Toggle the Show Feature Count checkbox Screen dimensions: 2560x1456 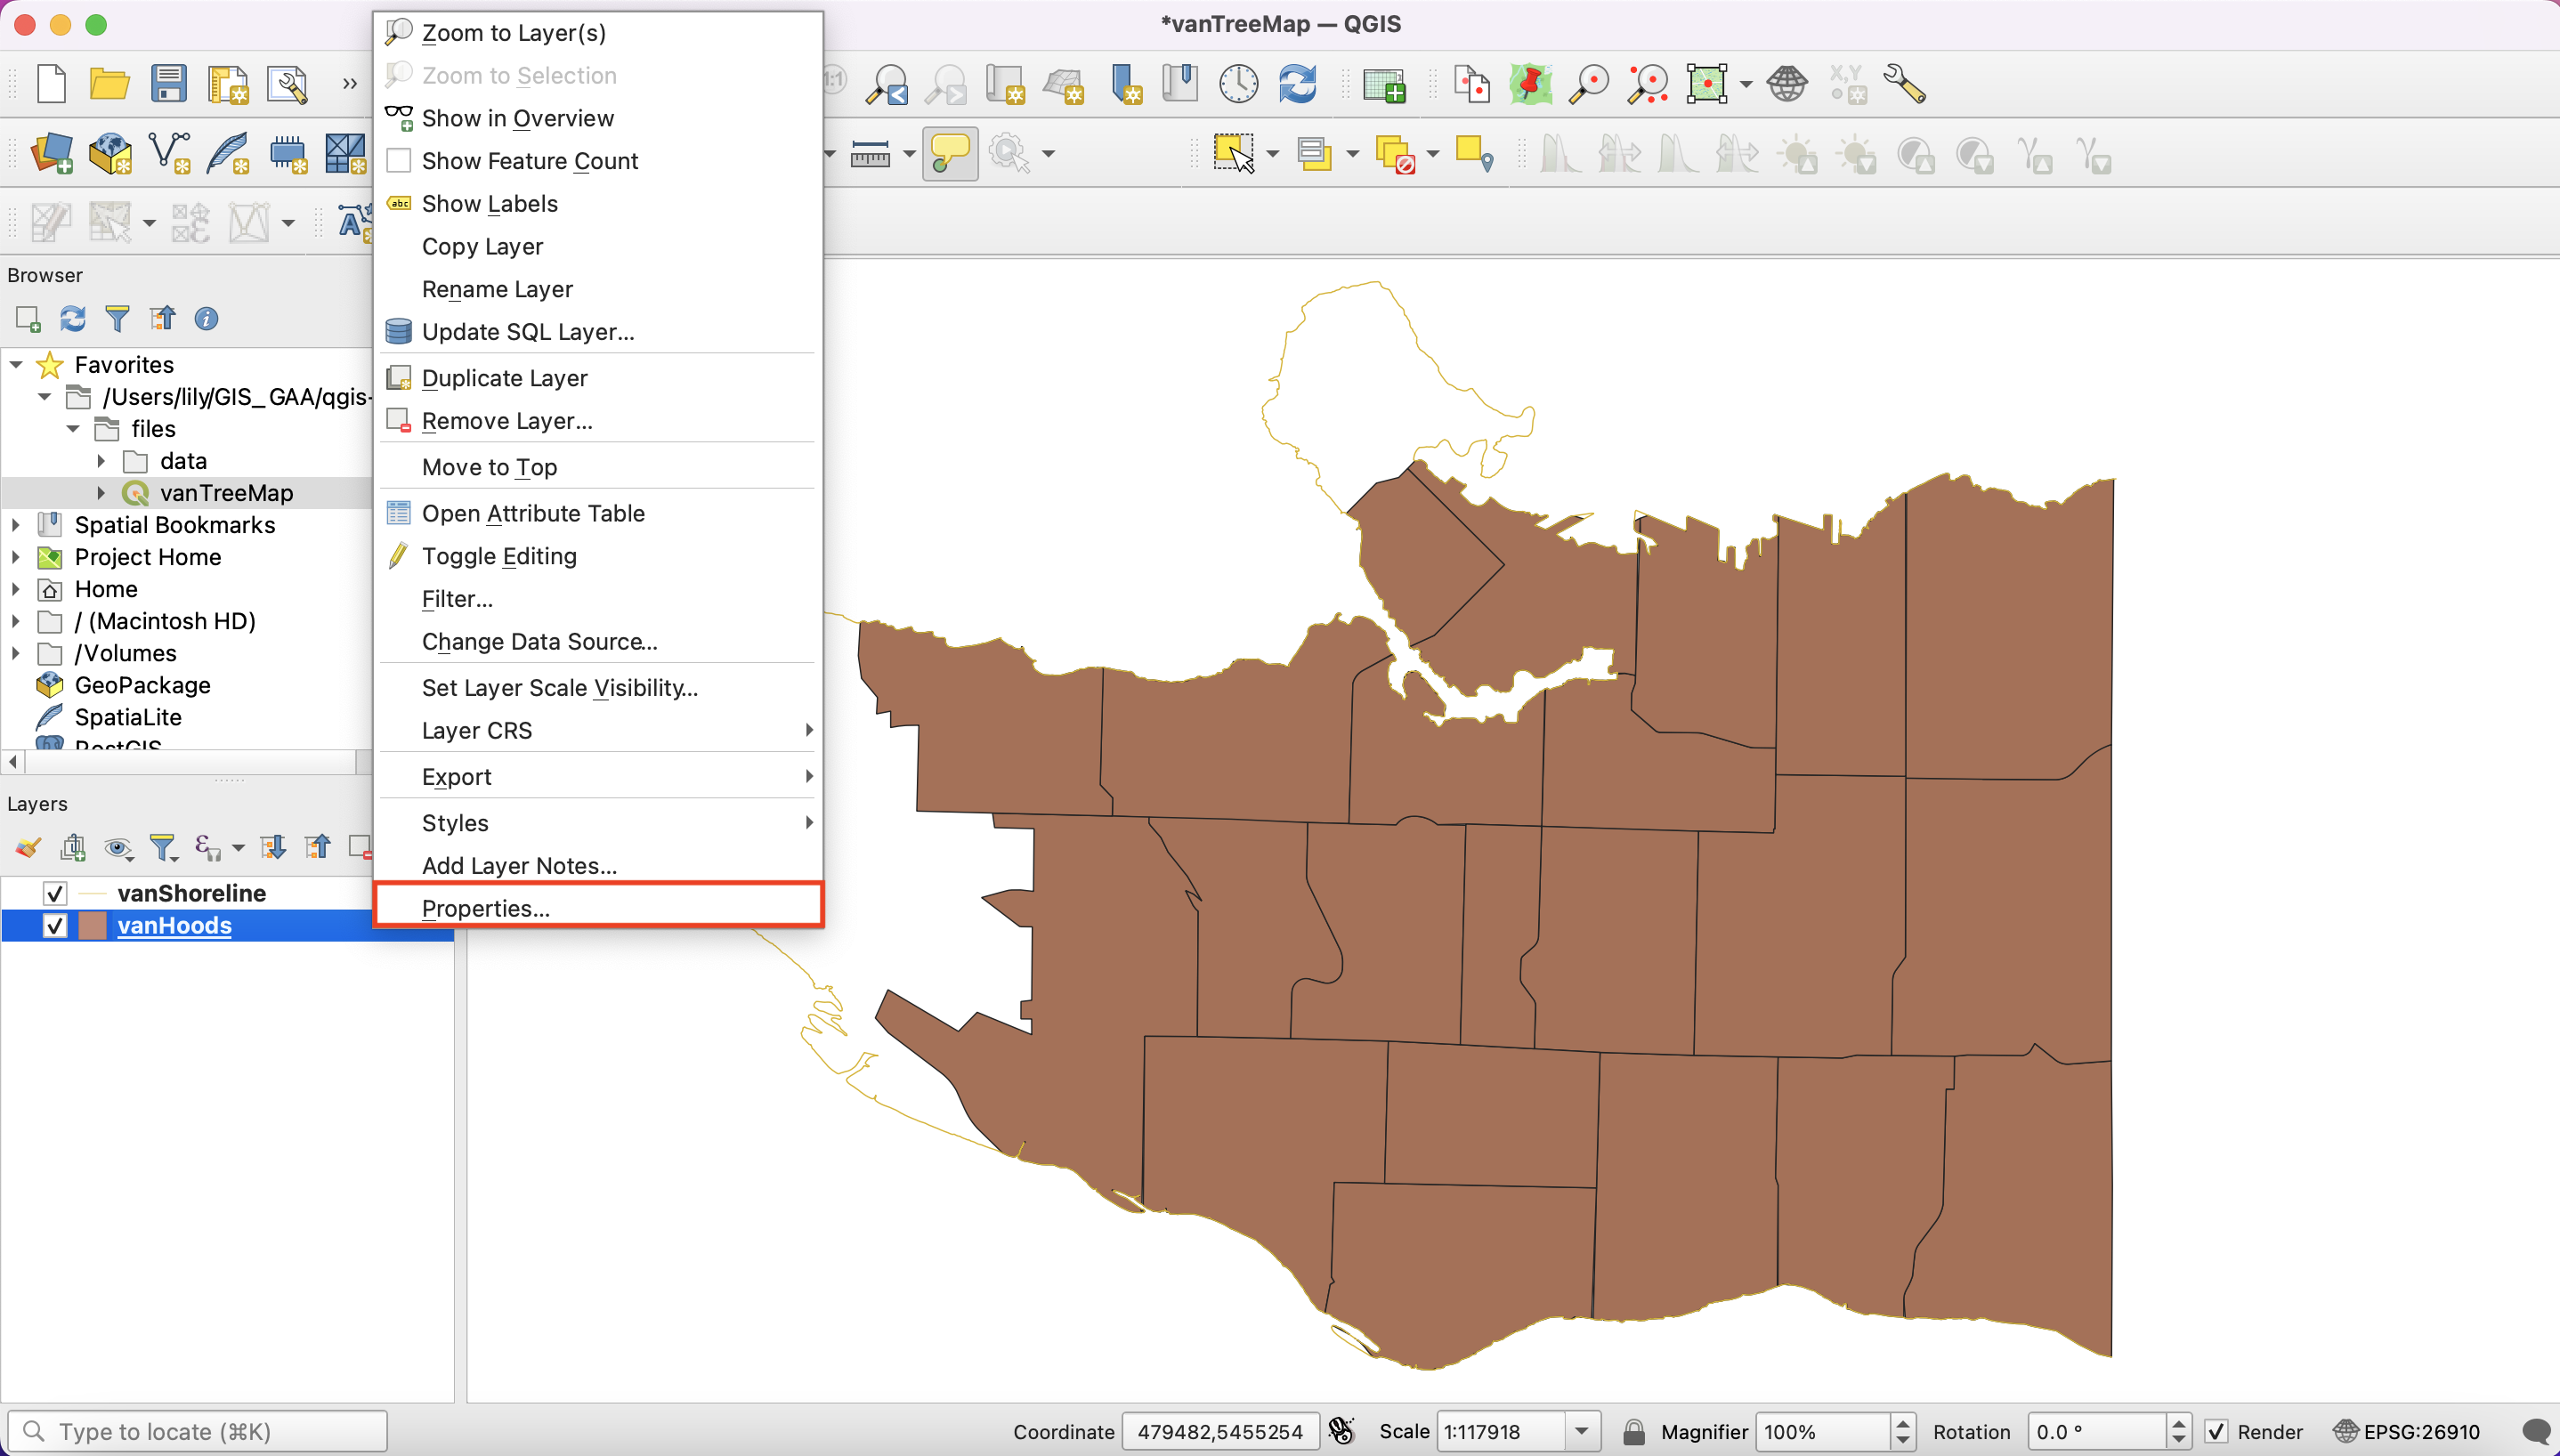tap(399, 161)
